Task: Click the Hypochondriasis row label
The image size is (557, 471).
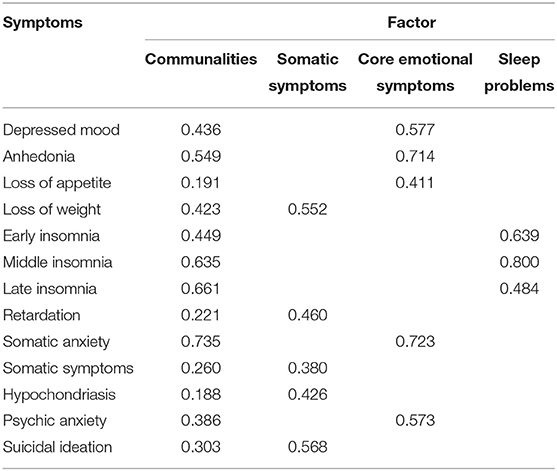Action: (59, 395)
